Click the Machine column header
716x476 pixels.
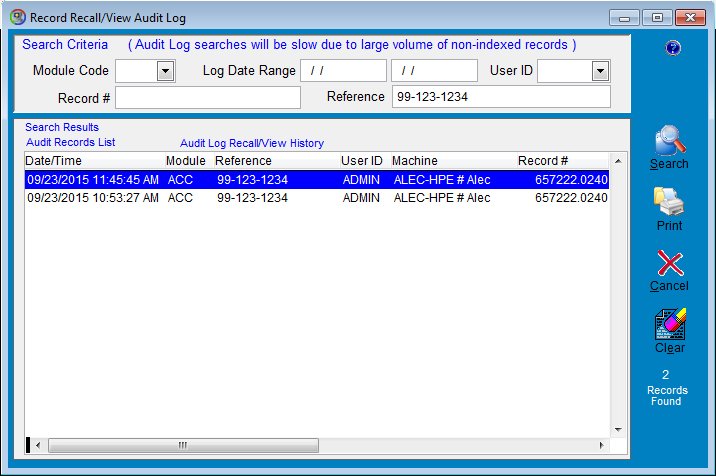[454, 161]
